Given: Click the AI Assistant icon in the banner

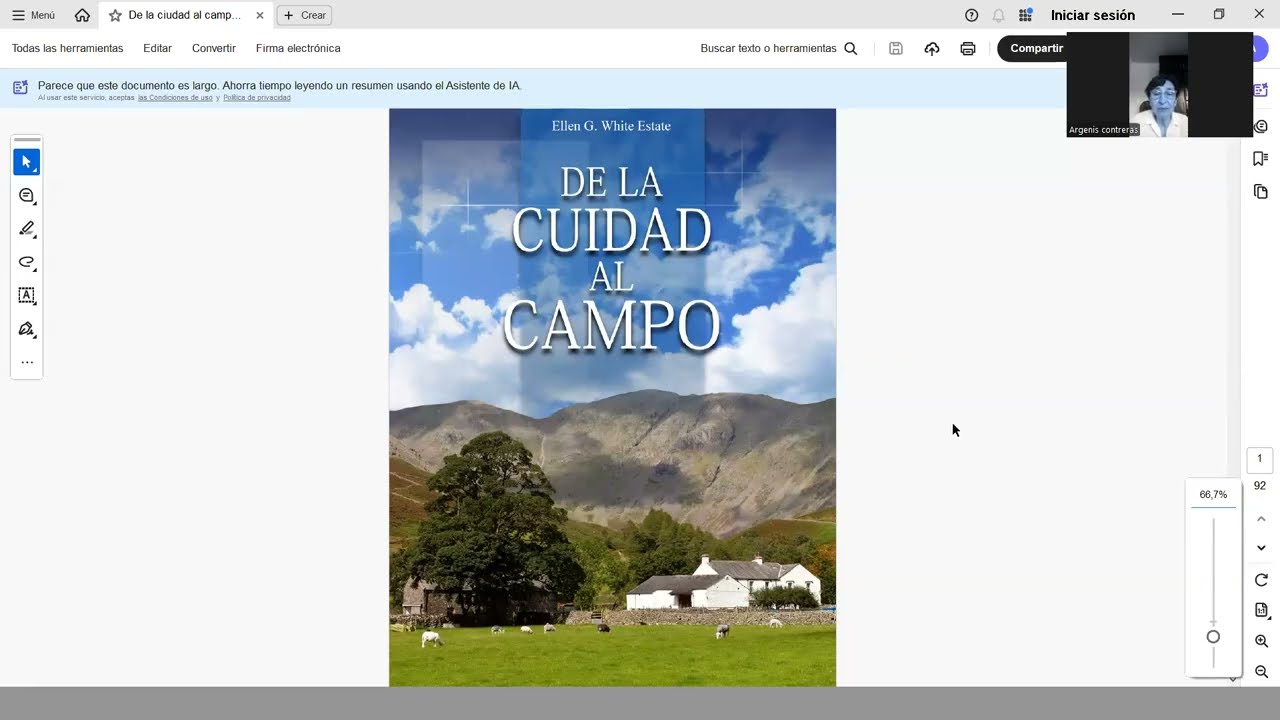Looking at the screenshot, I should click(20, 88).
